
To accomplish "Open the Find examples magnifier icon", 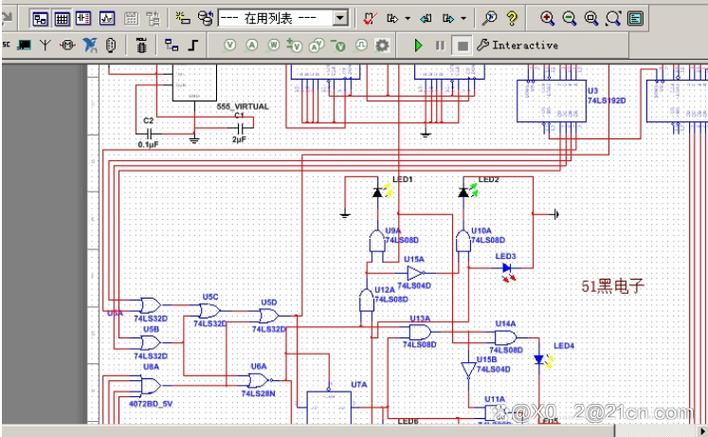I will [489, 18].
